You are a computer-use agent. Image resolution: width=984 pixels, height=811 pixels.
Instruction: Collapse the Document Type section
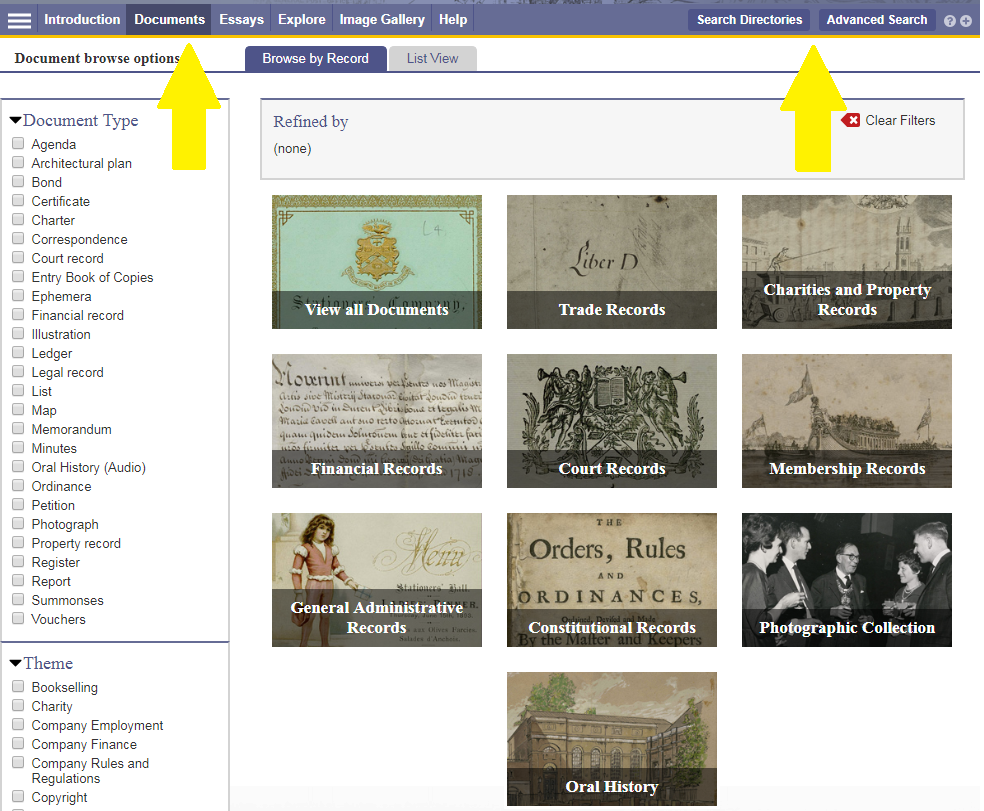click(x=16, y=121)
